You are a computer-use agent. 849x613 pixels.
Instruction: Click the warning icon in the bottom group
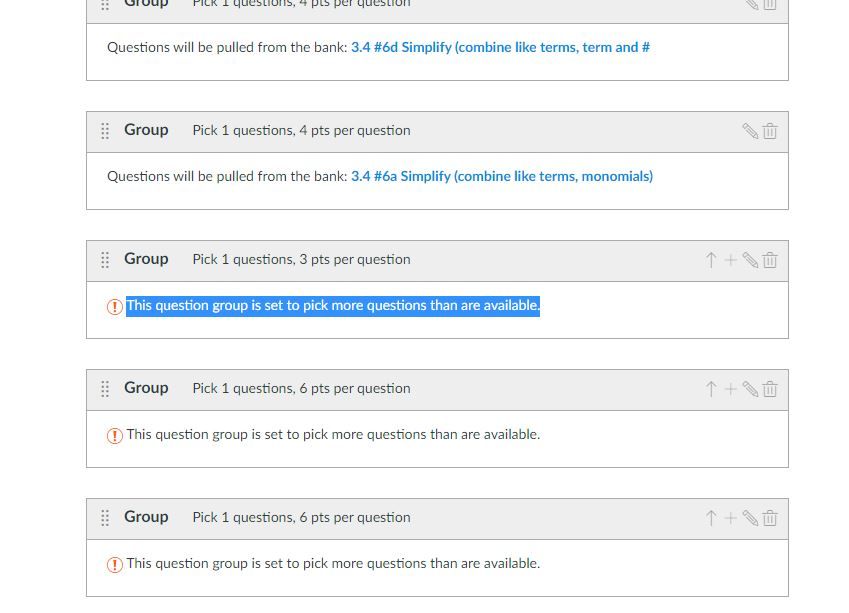(x=115, y=565)
